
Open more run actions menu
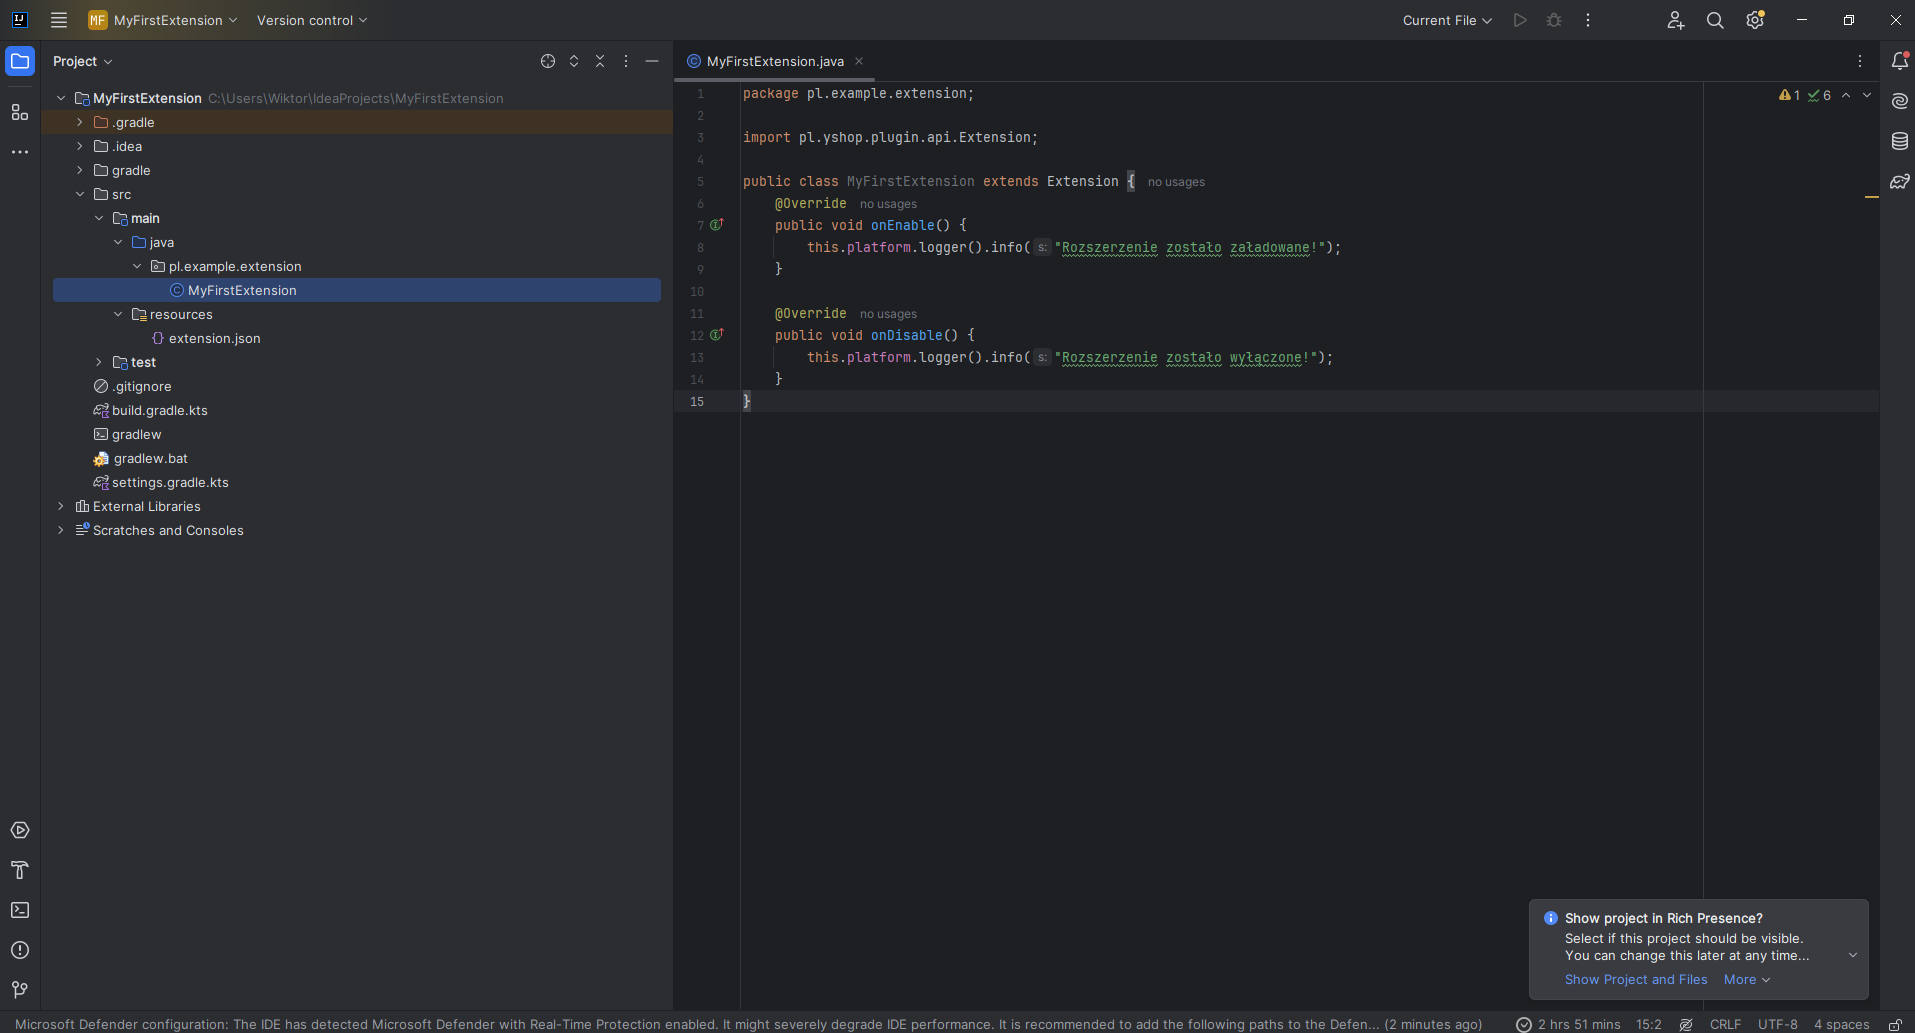[x=1588, y=20]
